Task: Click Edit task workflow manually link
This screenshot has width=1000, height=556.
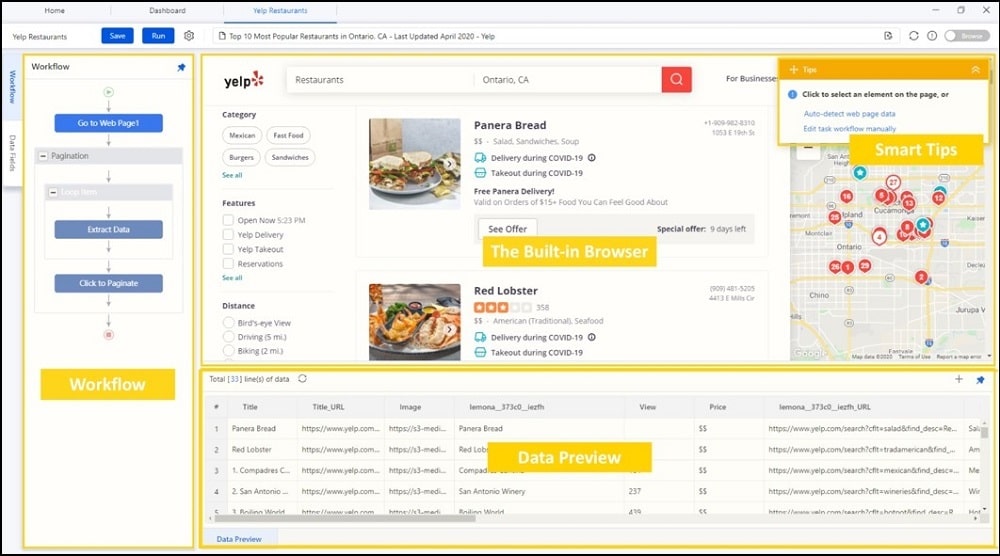Action: click(x=849, y=129)
